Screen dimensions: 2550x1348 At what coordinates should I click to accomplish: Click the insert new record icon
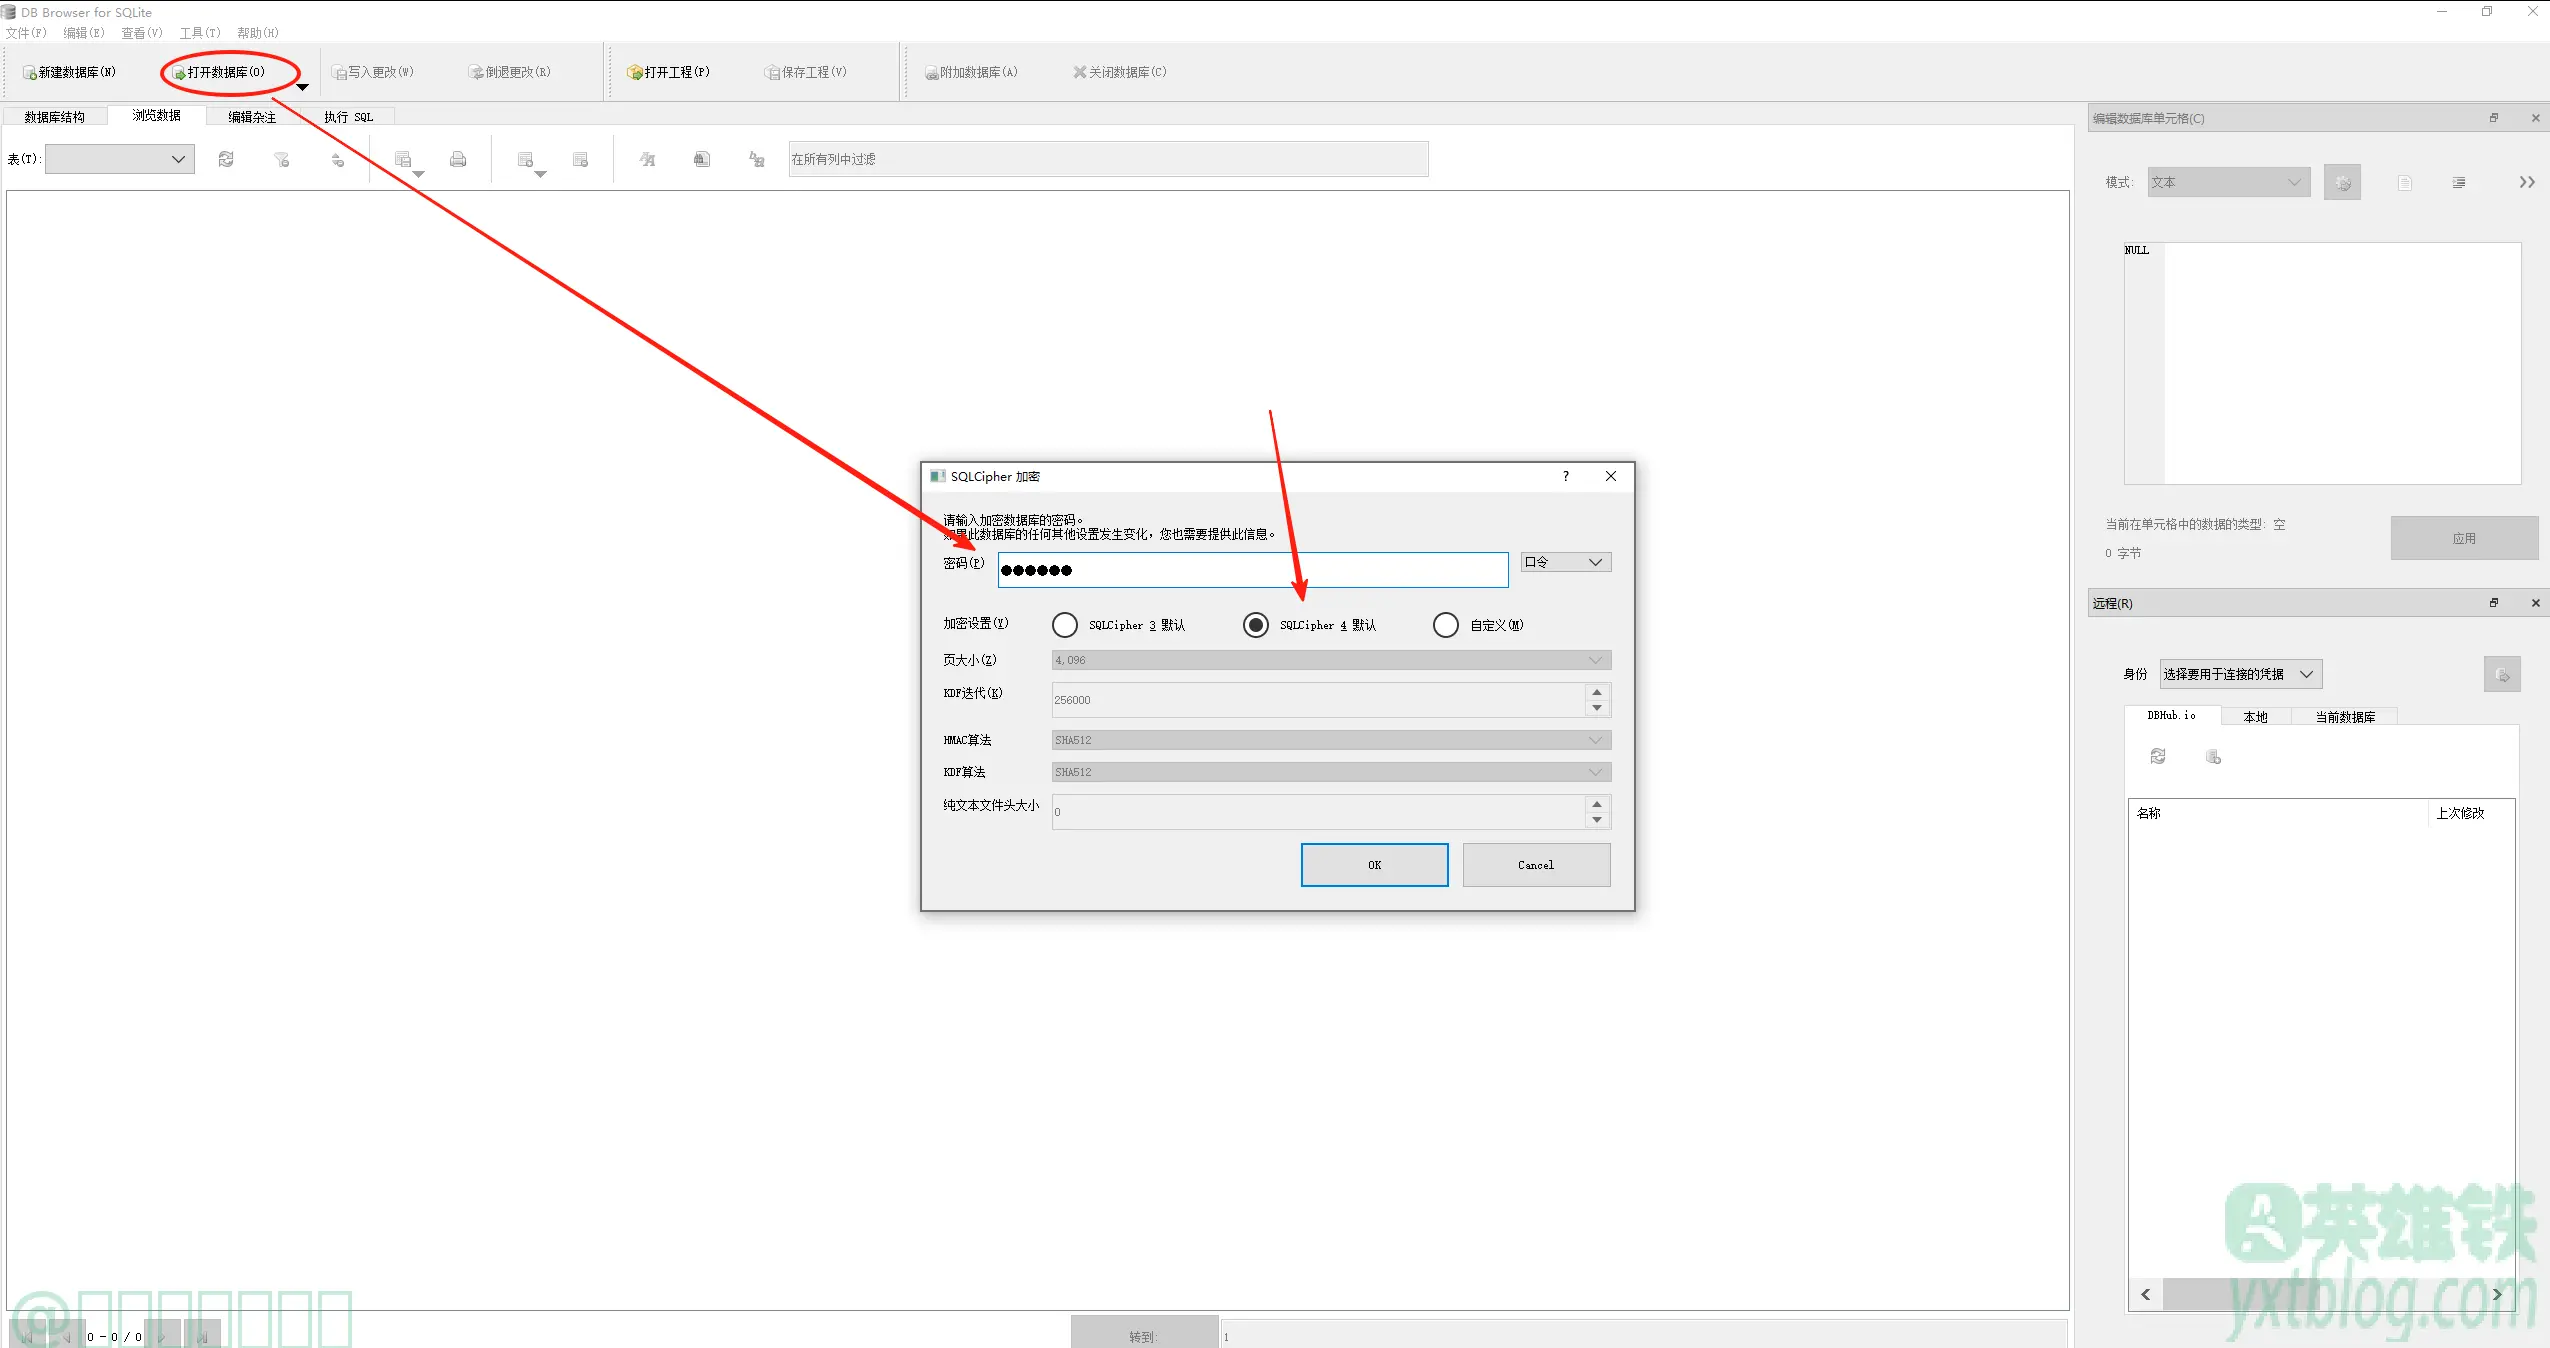click(525, 159)
